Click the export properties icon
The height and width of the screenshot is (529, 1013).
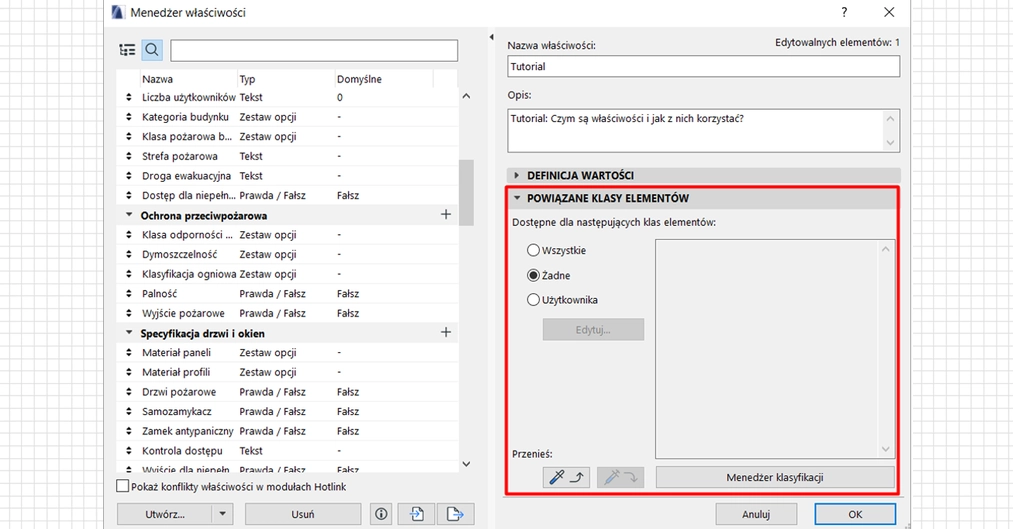[x=455, y=514]
